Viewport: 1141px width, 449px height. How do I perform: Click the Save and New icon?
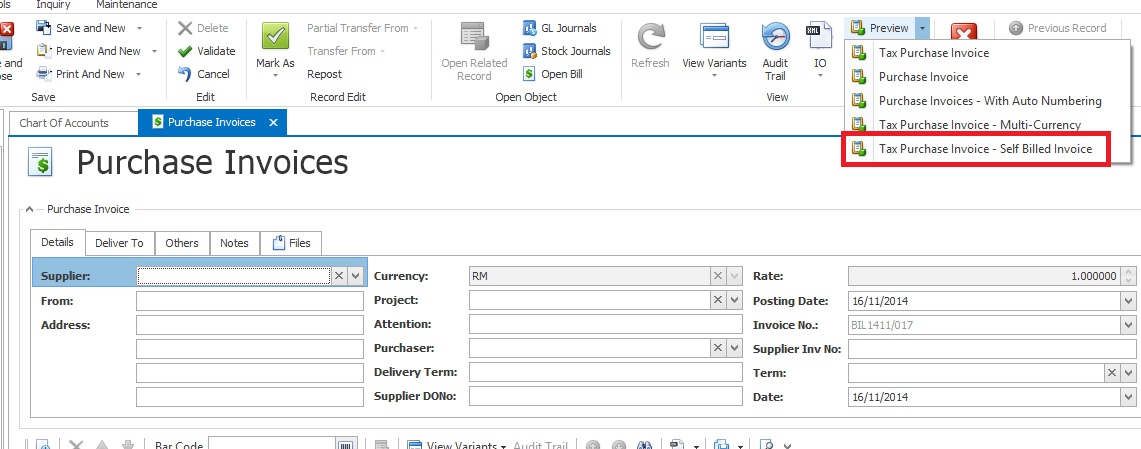click(44, 28)
